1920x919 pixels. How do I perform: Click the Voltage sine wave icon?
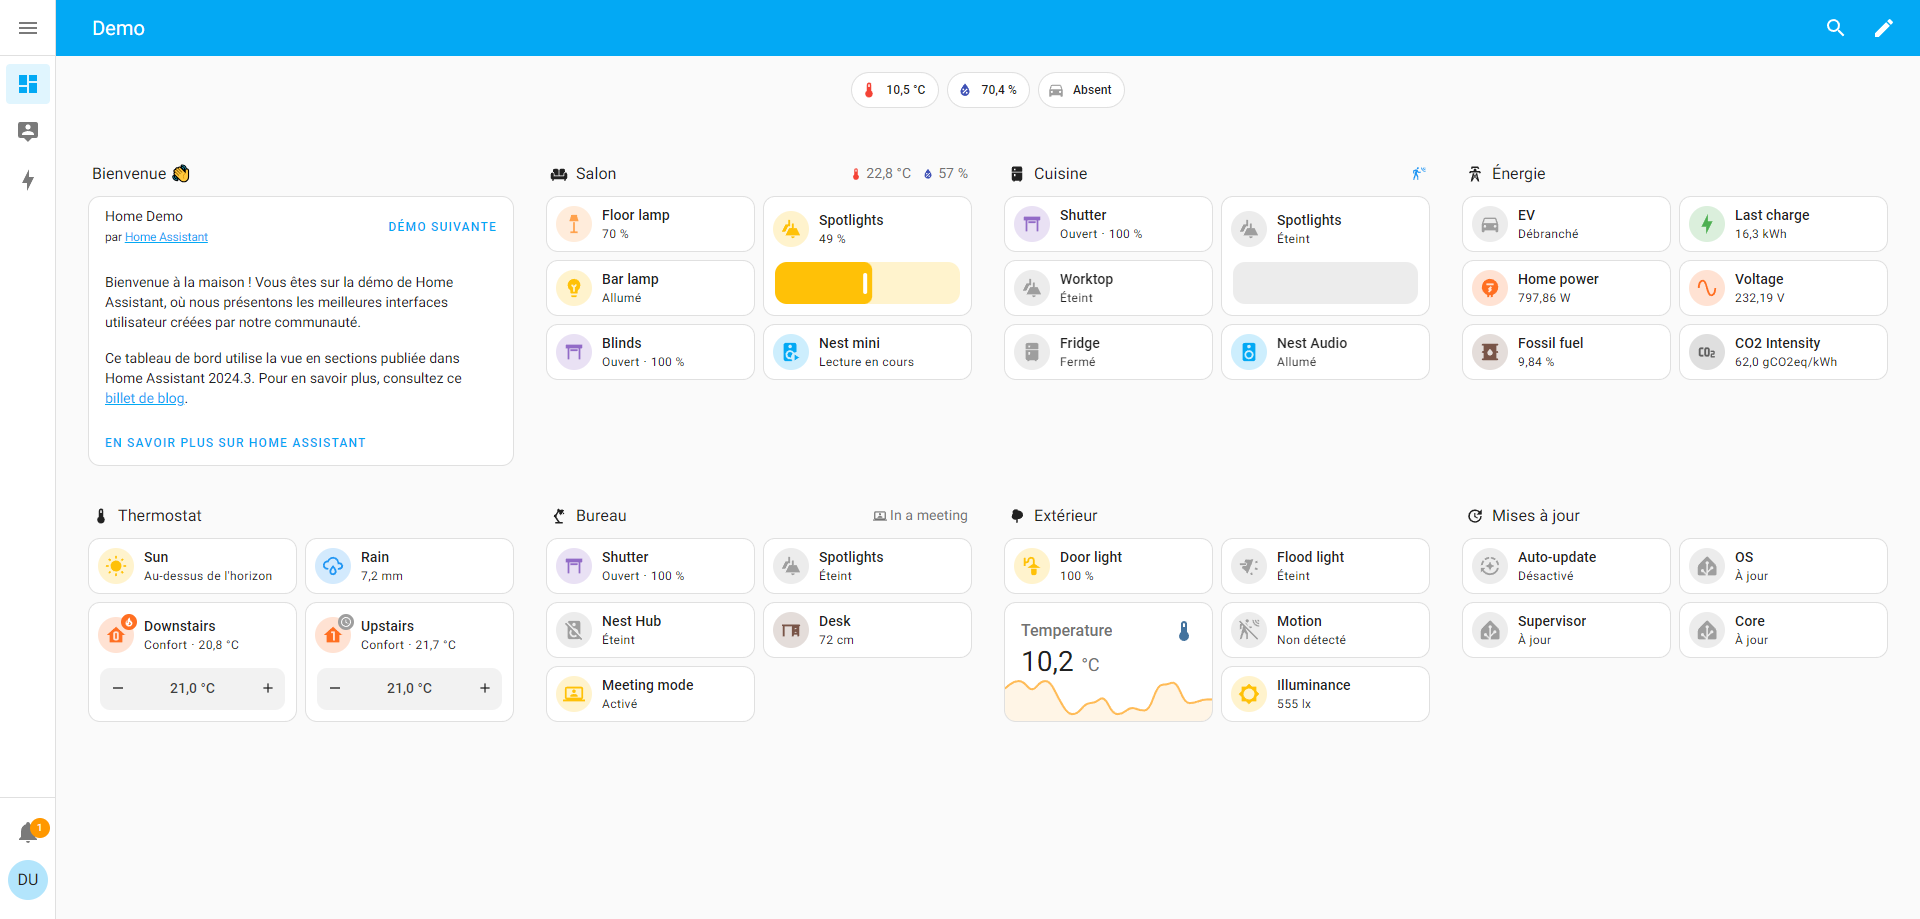click(1707, 288)
